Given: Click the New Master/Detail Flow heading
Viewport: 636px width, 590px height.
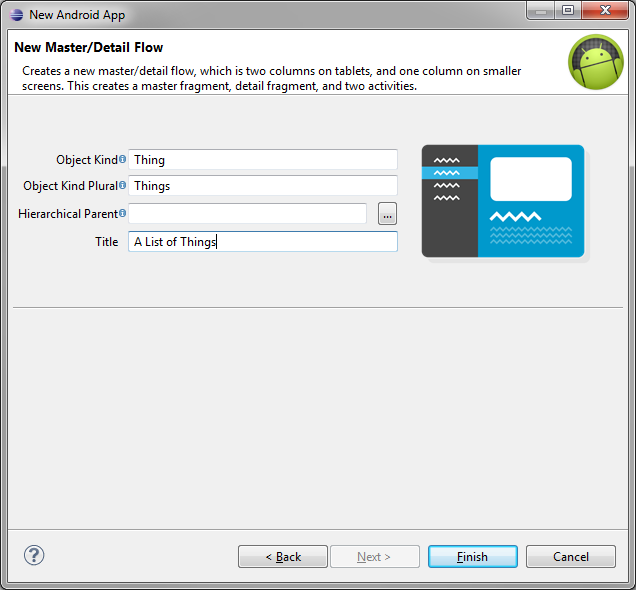Looking at the screenshot, I should point(88,47).
